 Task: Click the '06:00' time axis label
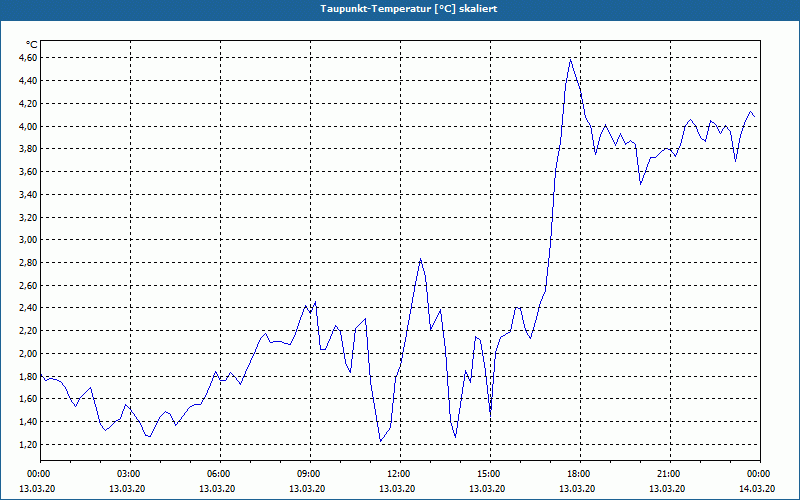(x=220, y=474)
